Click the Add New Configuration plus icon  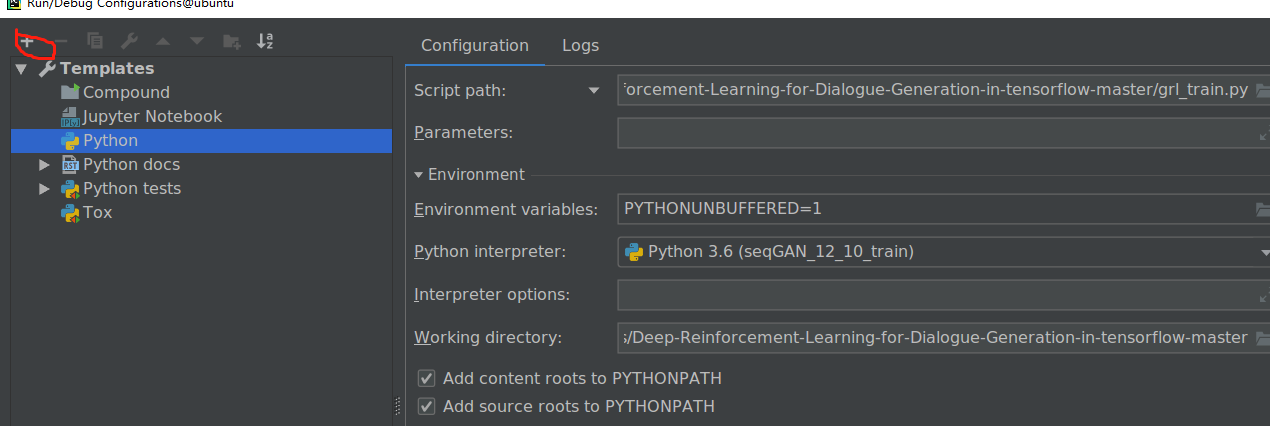click(x=27, y=42)
